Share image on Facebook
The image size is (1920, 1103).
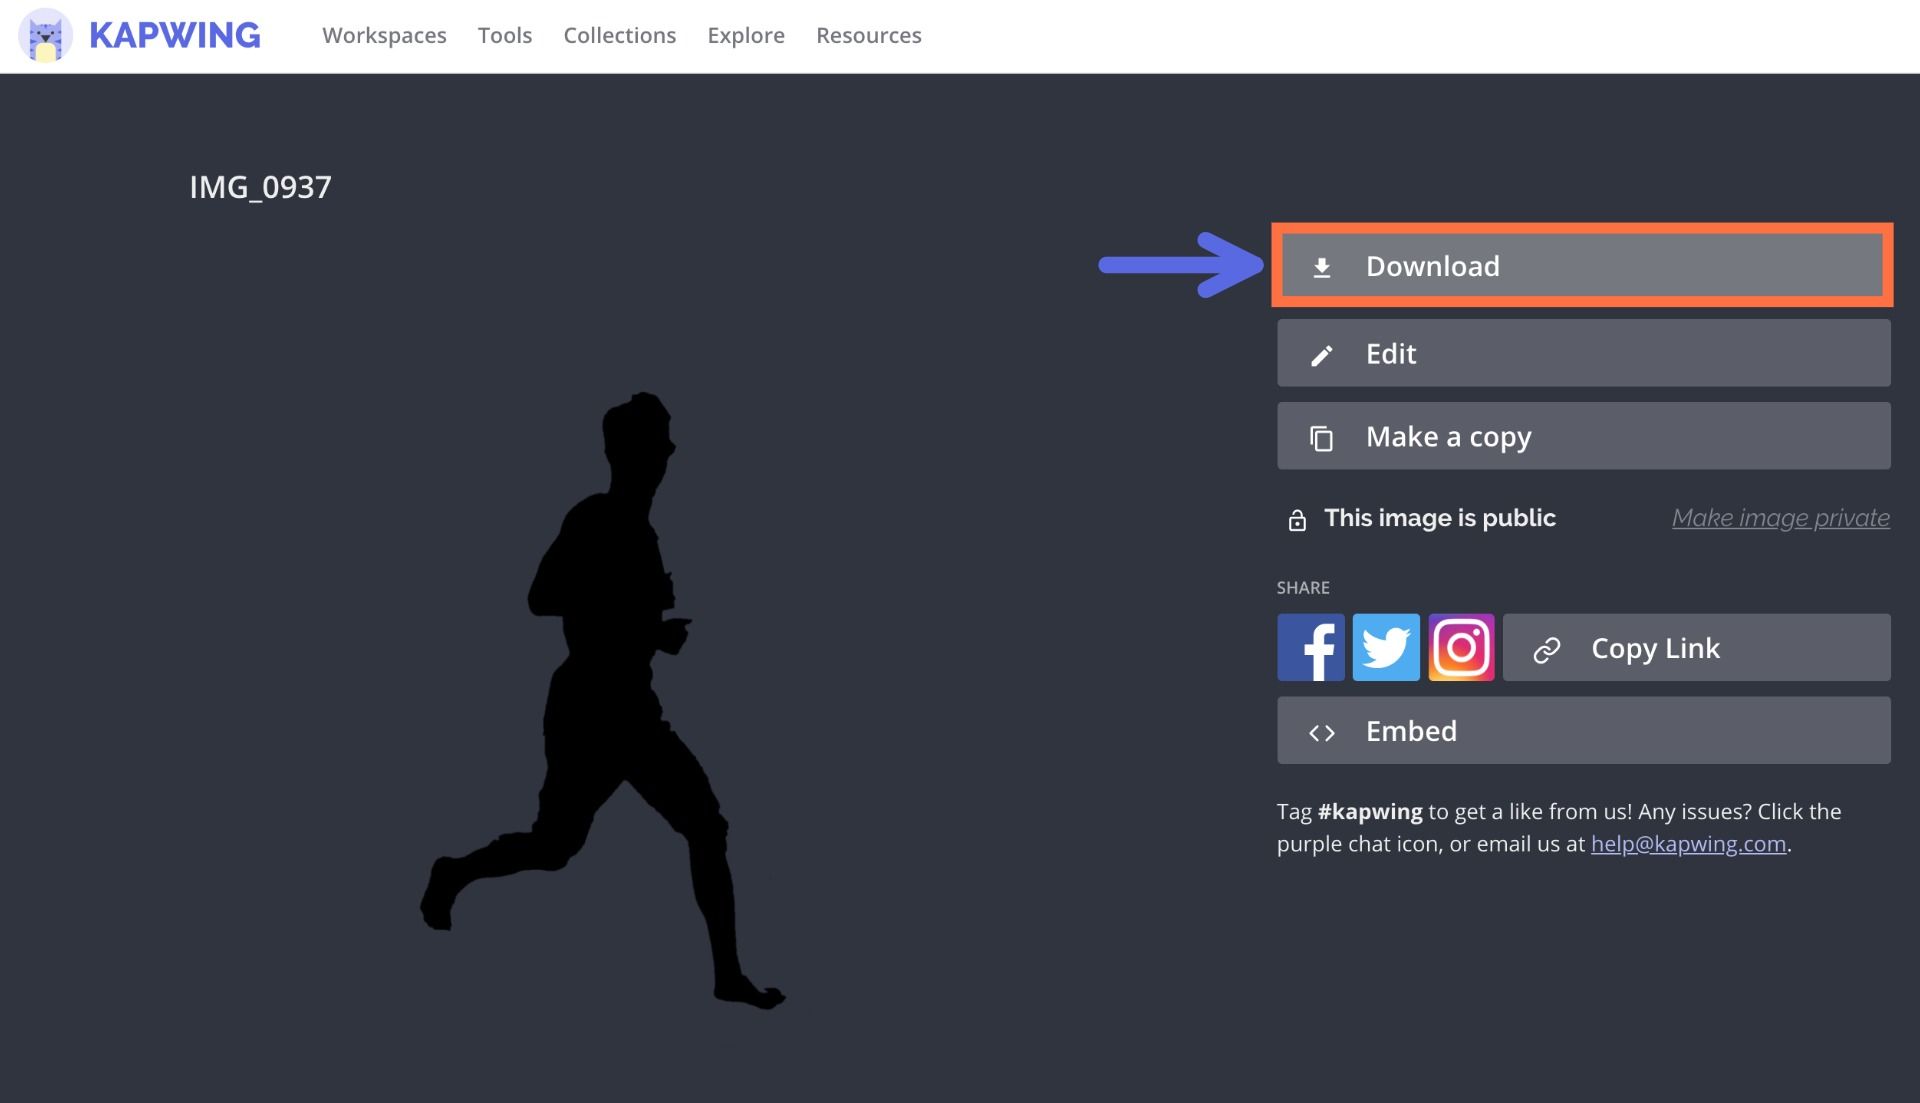[1310, 647]
